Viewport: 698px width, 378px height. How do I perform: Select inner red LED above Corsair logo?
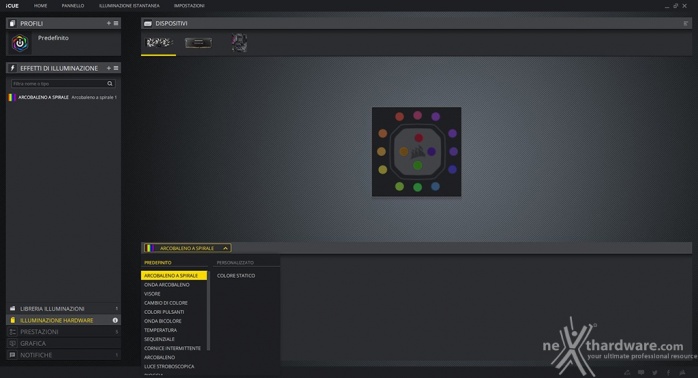(x=418, y=138)
